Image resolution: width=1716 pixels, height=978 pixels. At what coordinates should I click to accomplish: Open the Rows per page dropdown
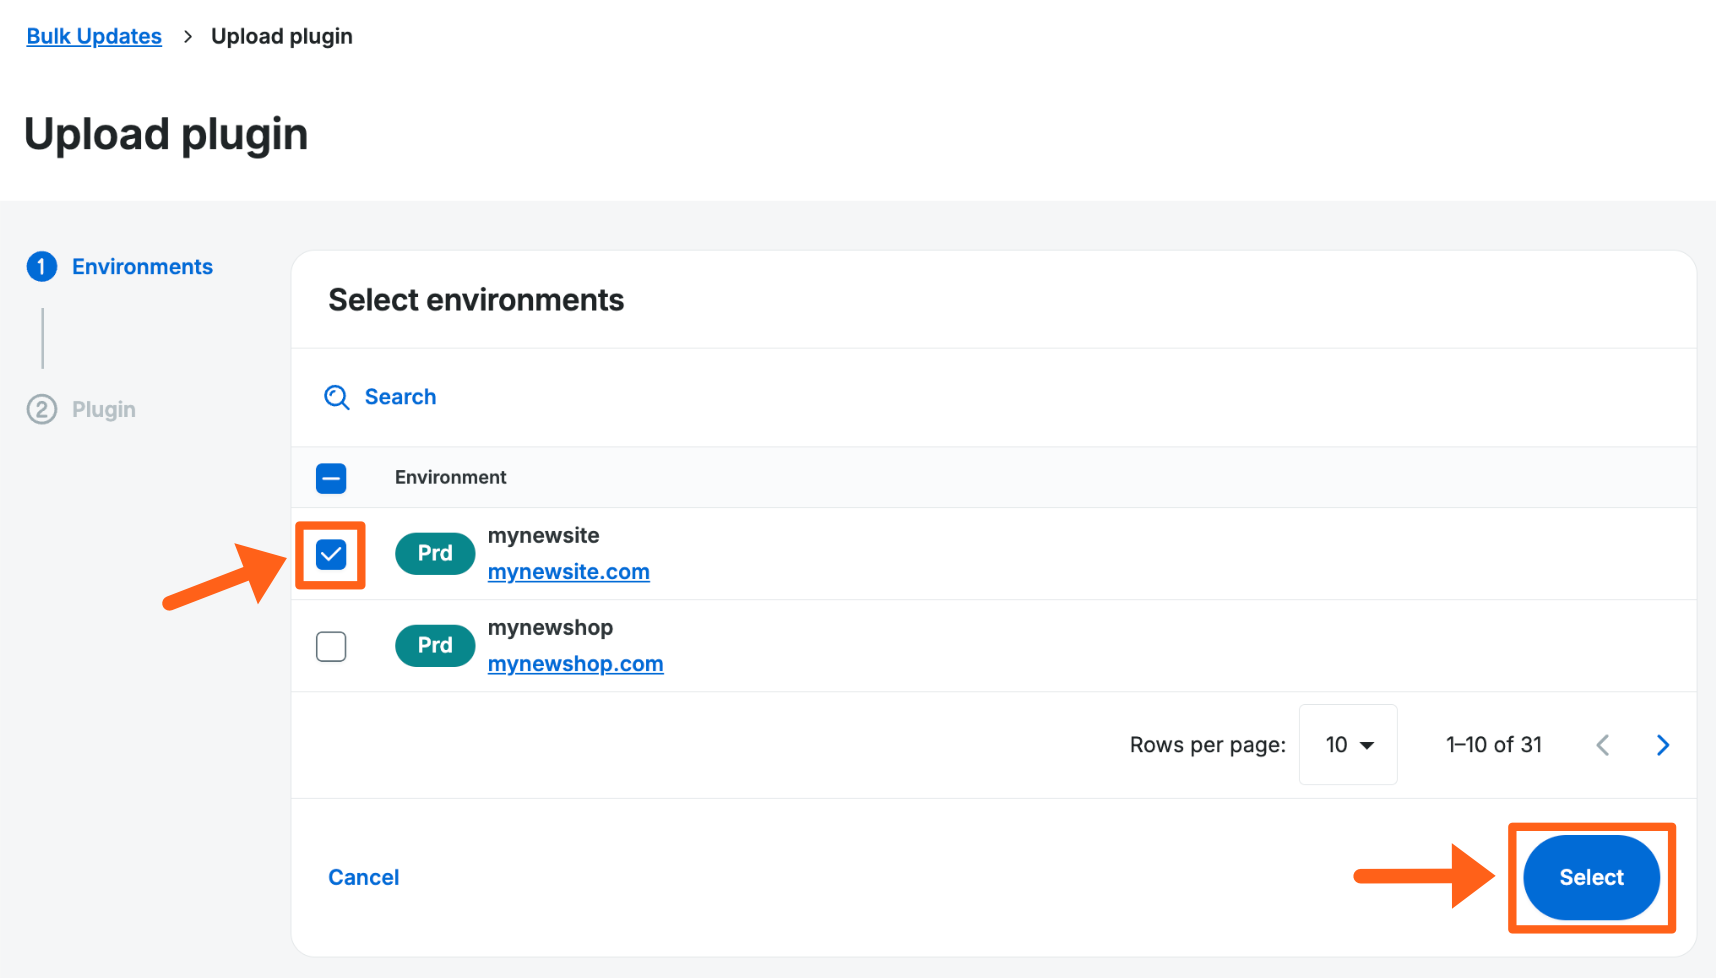(x=1347, y=744)
